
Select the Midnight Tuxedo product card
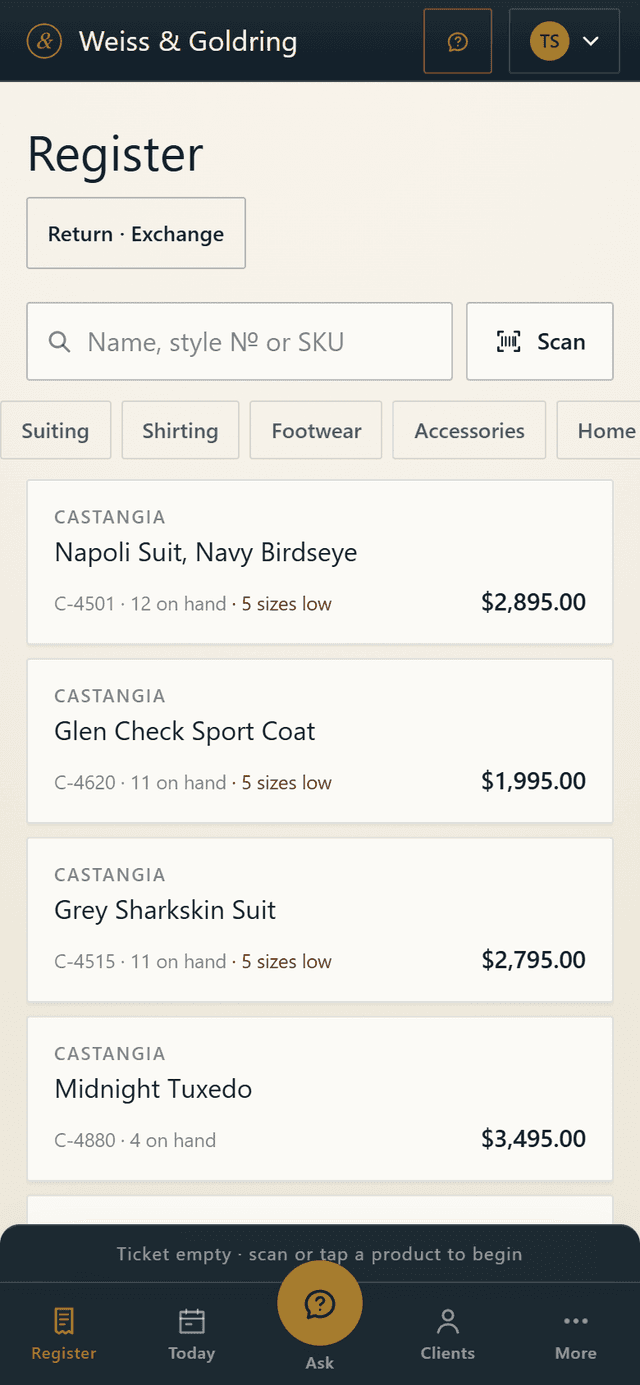[x=320, y=1099]
